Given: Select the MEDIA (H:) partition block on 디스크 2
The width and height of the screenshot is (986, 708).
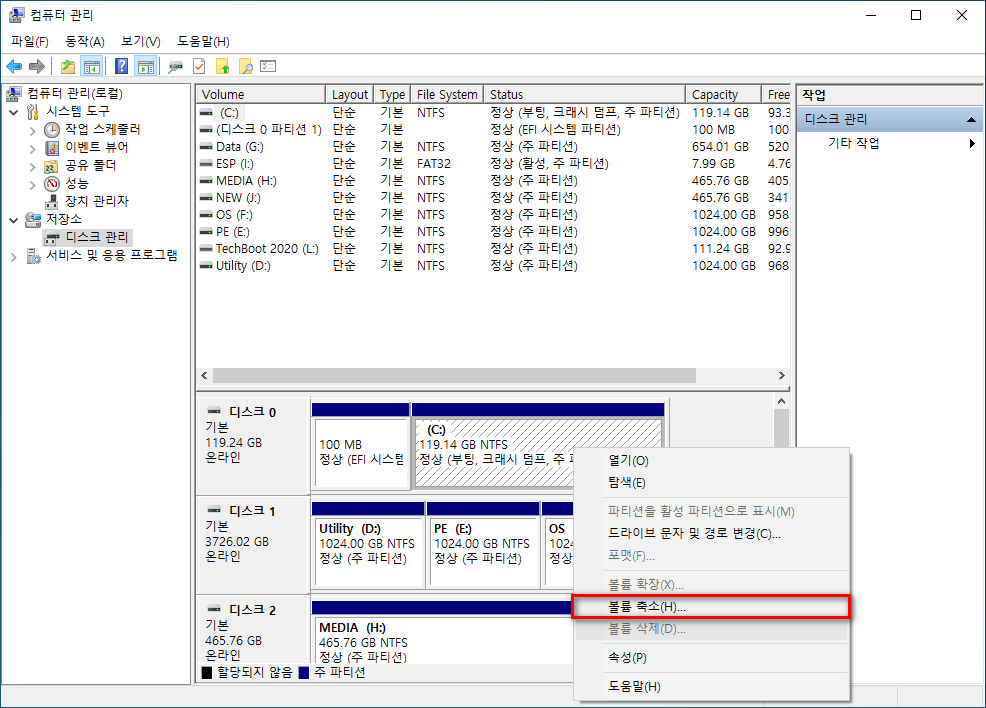Looking at the screenshot, I should pyautogui.click(x=443, y=632).
